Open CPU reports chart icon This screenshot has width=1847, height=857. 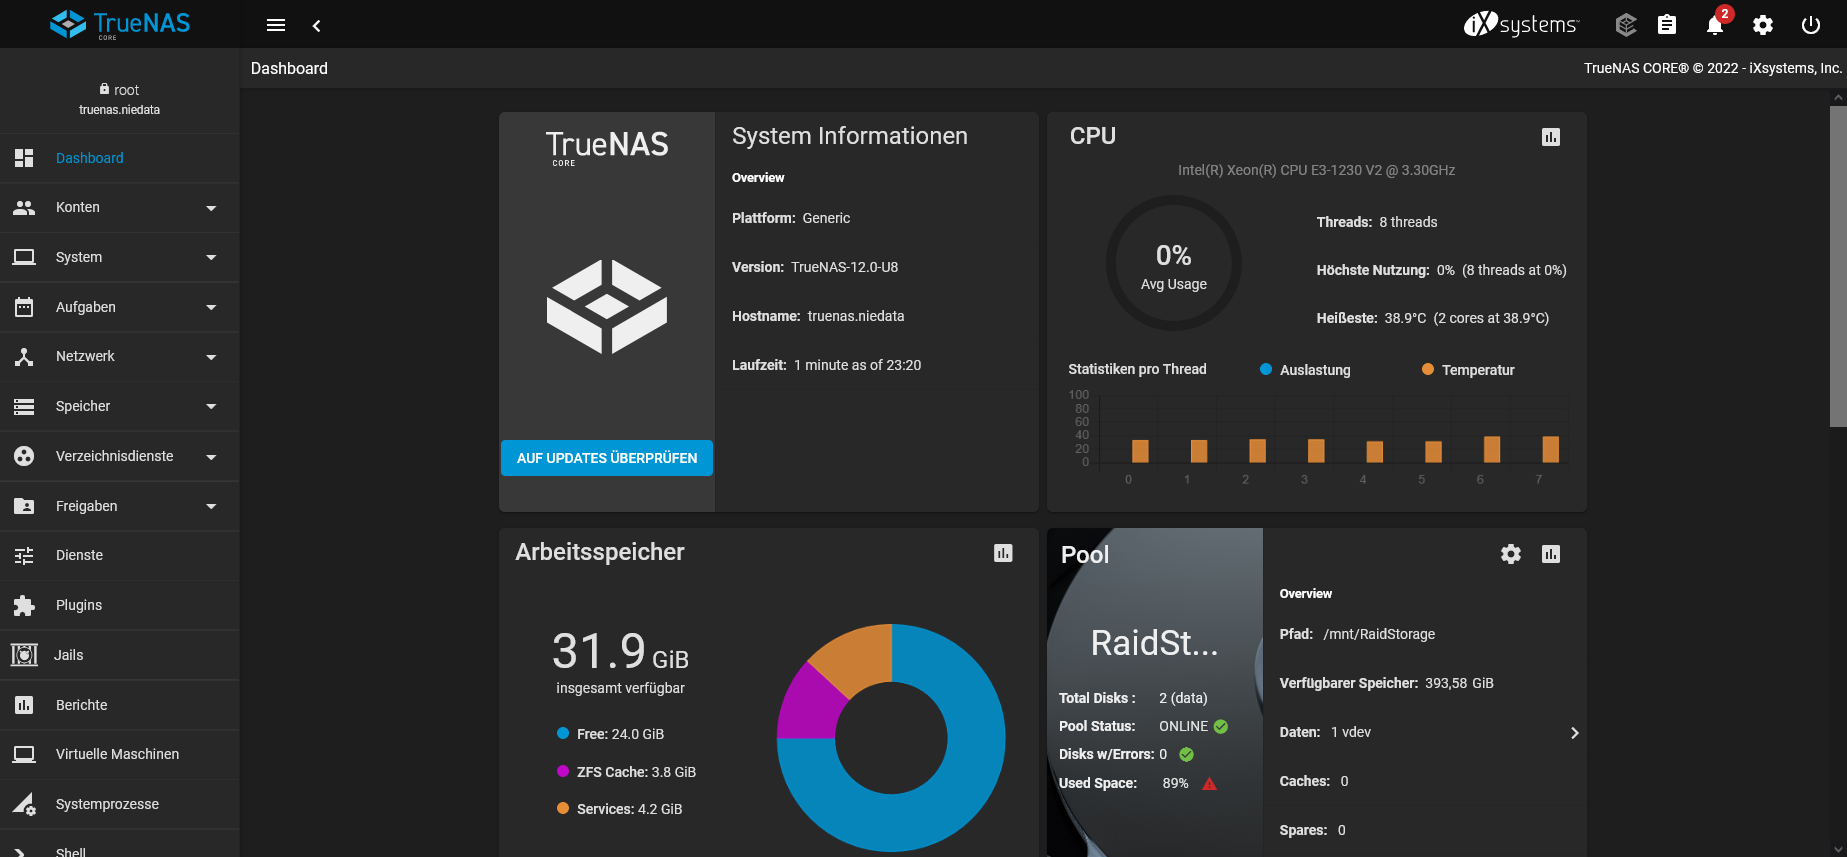[1551, 137]
